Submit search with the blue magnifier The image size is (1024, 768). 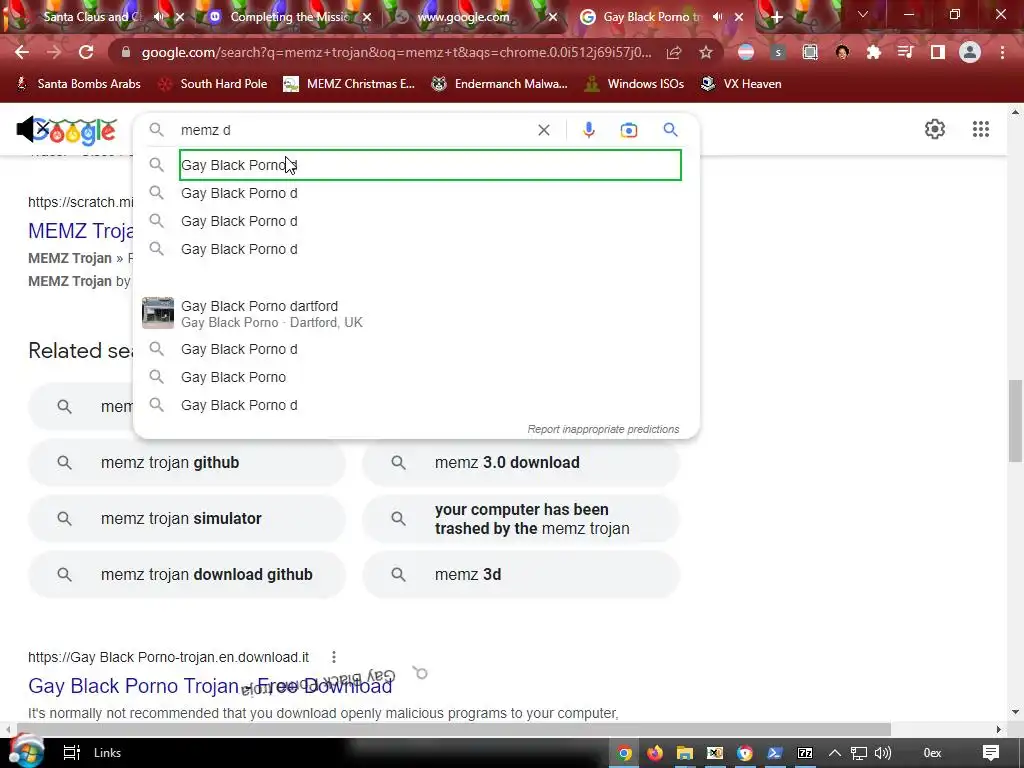pyautogui.click(x=670, y=130)
